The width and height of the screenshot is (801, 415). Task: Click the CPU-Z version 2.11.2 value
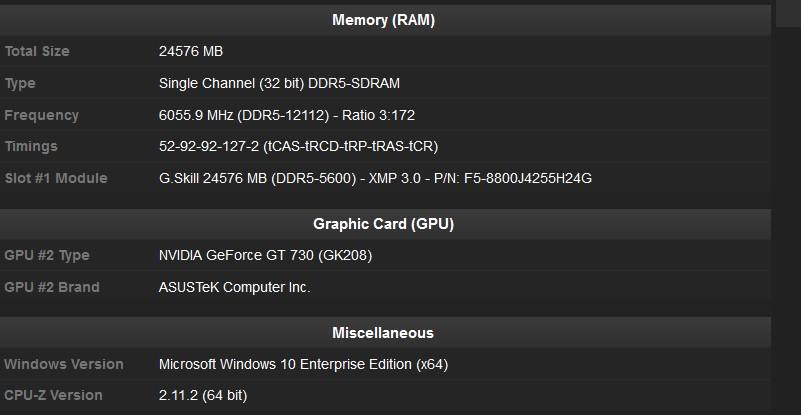click(203, 395)
